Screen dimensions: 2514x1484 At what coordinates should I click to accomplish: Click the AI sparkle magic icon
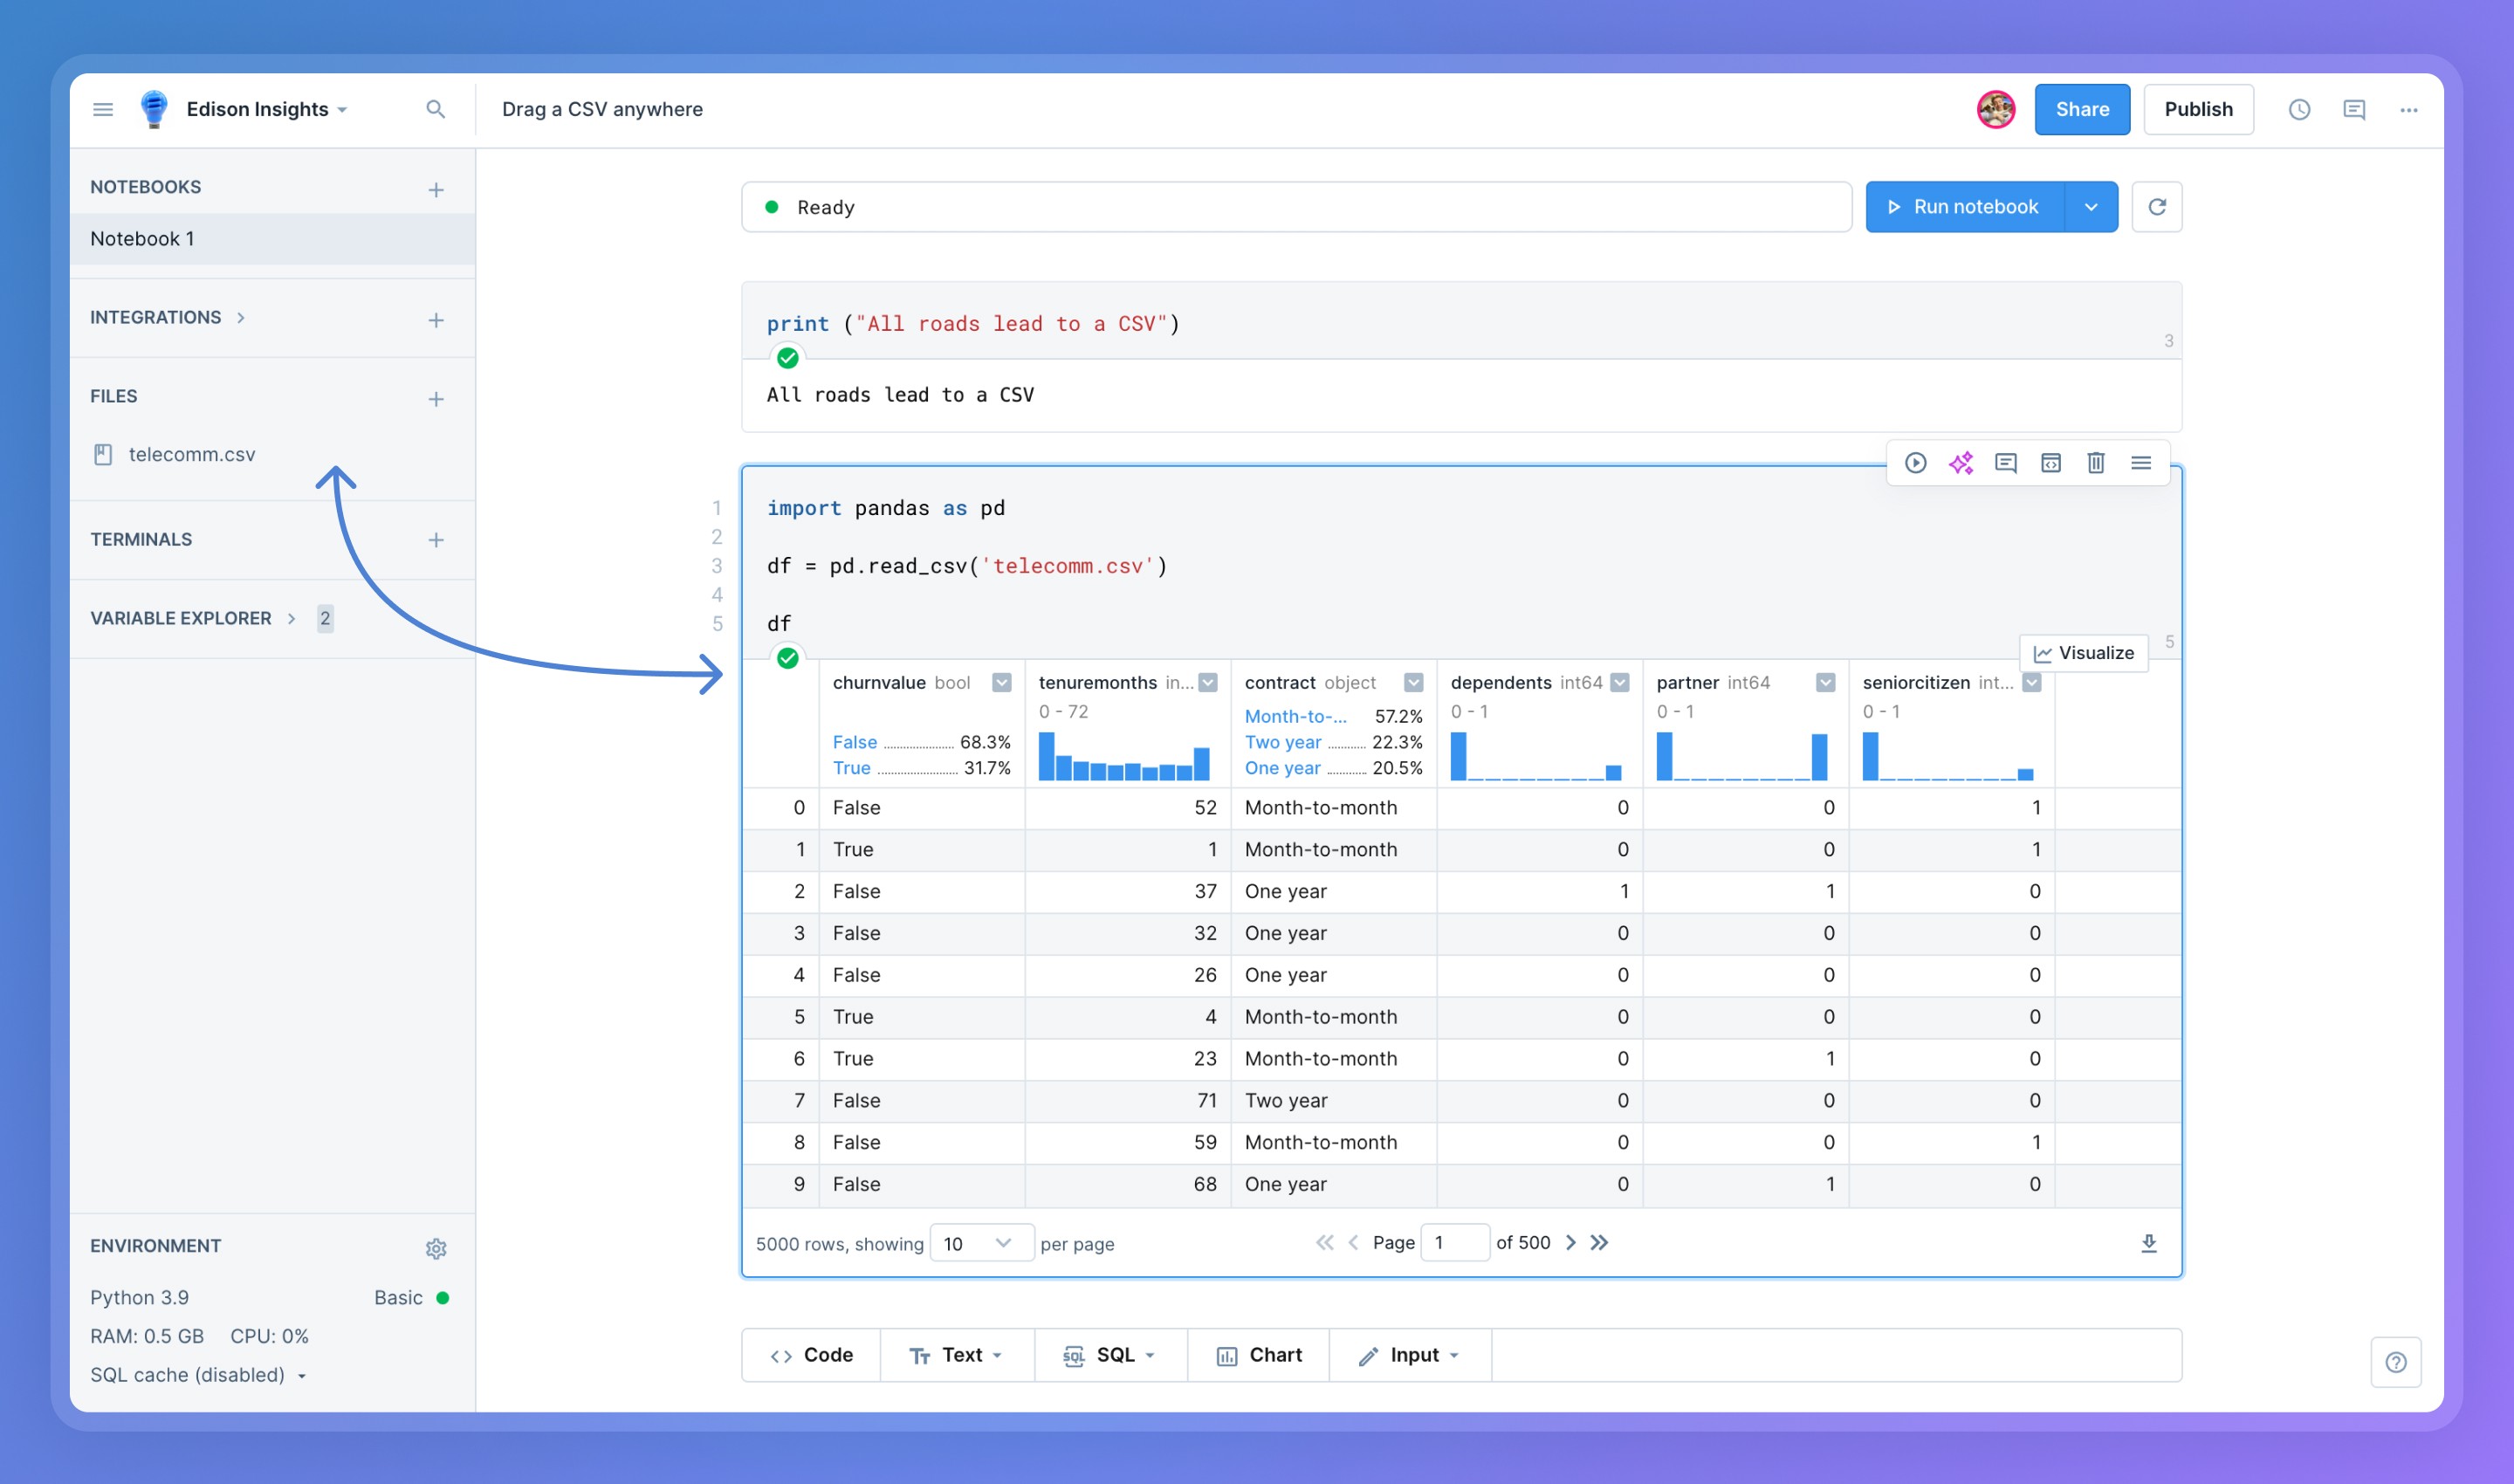[1960, 463]
